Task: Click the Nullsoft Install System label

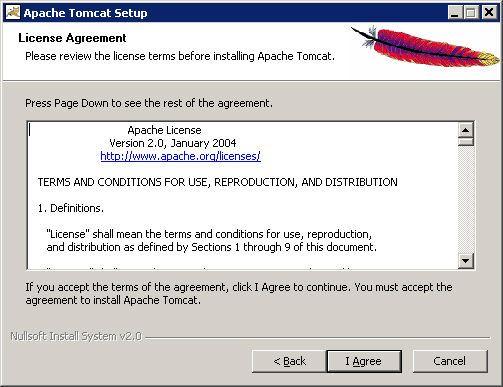Action: click(x=76, y=336)
